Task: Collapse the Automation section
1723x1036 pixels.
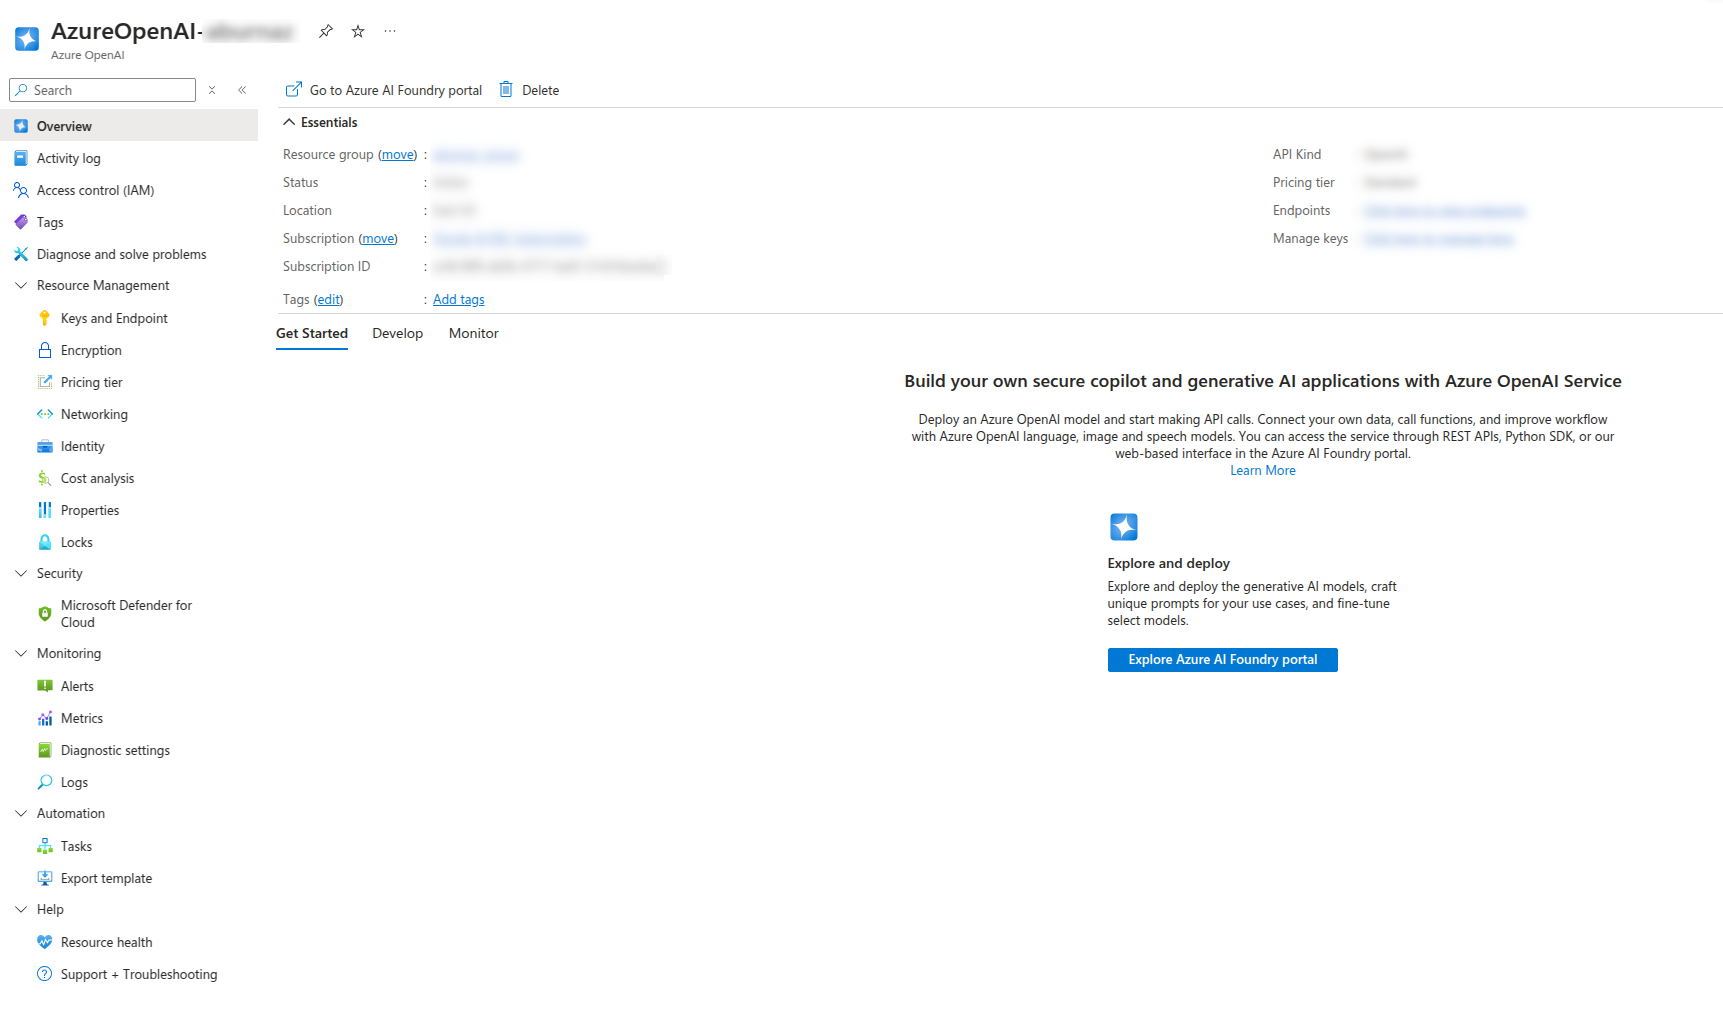Action: [21, 813]
